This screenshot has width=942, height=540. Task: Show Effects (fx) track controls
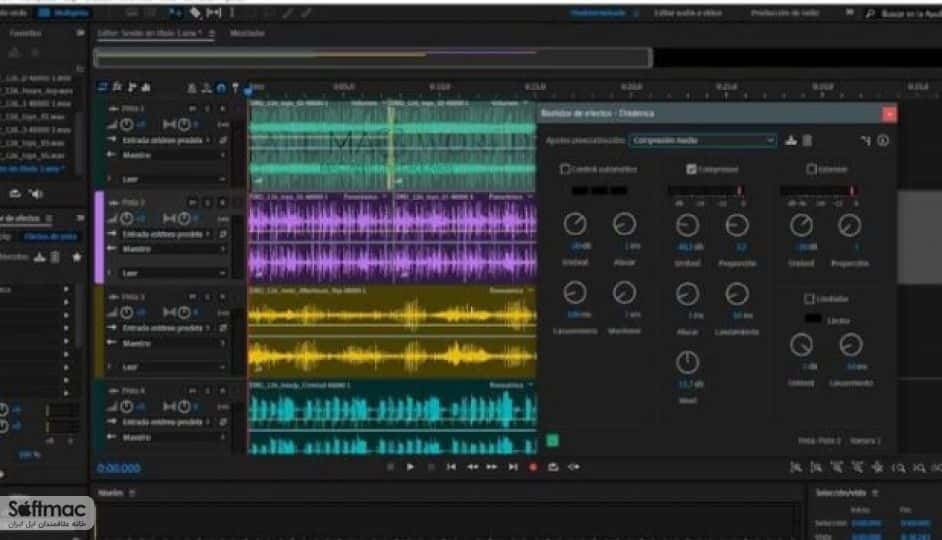[117, 88]
